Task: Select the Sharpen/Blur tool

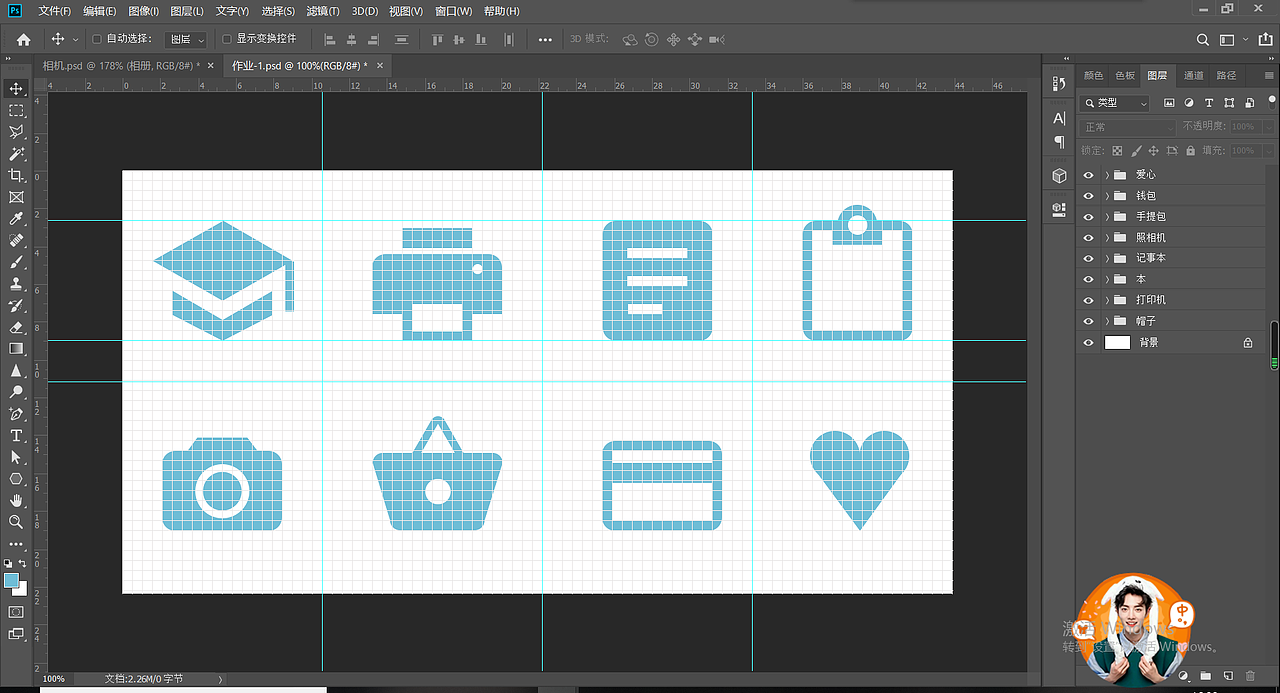Action: 16,370
